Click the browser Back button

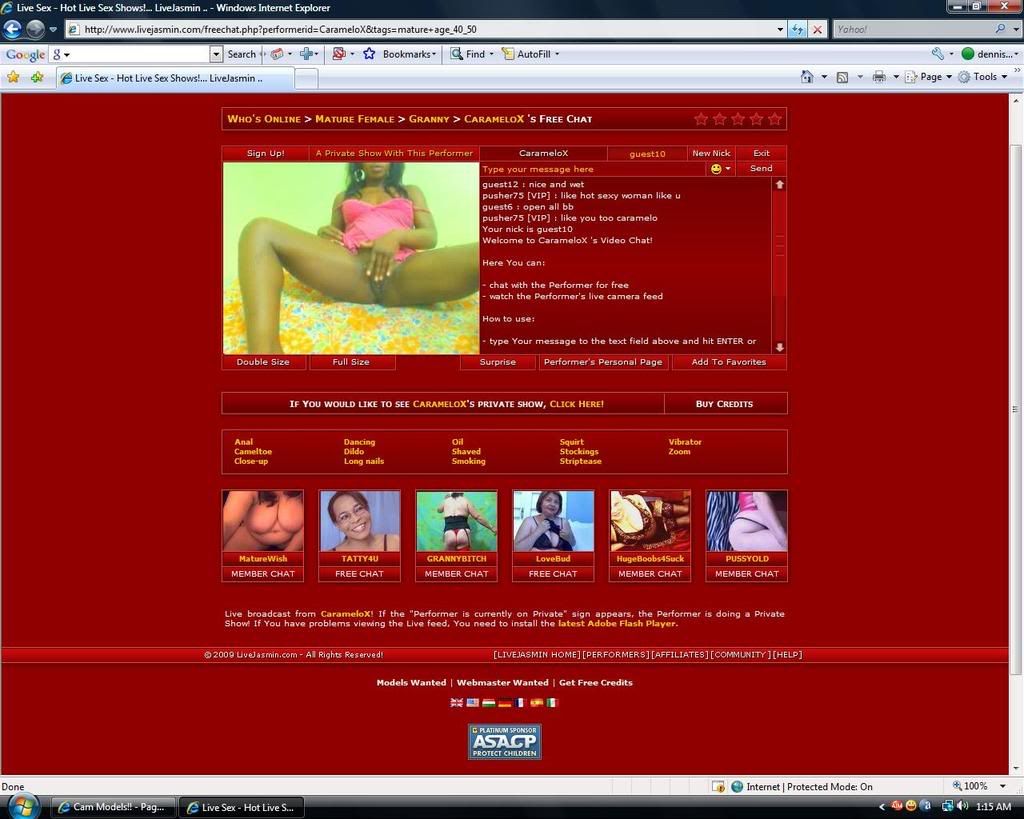coord(13,29)
